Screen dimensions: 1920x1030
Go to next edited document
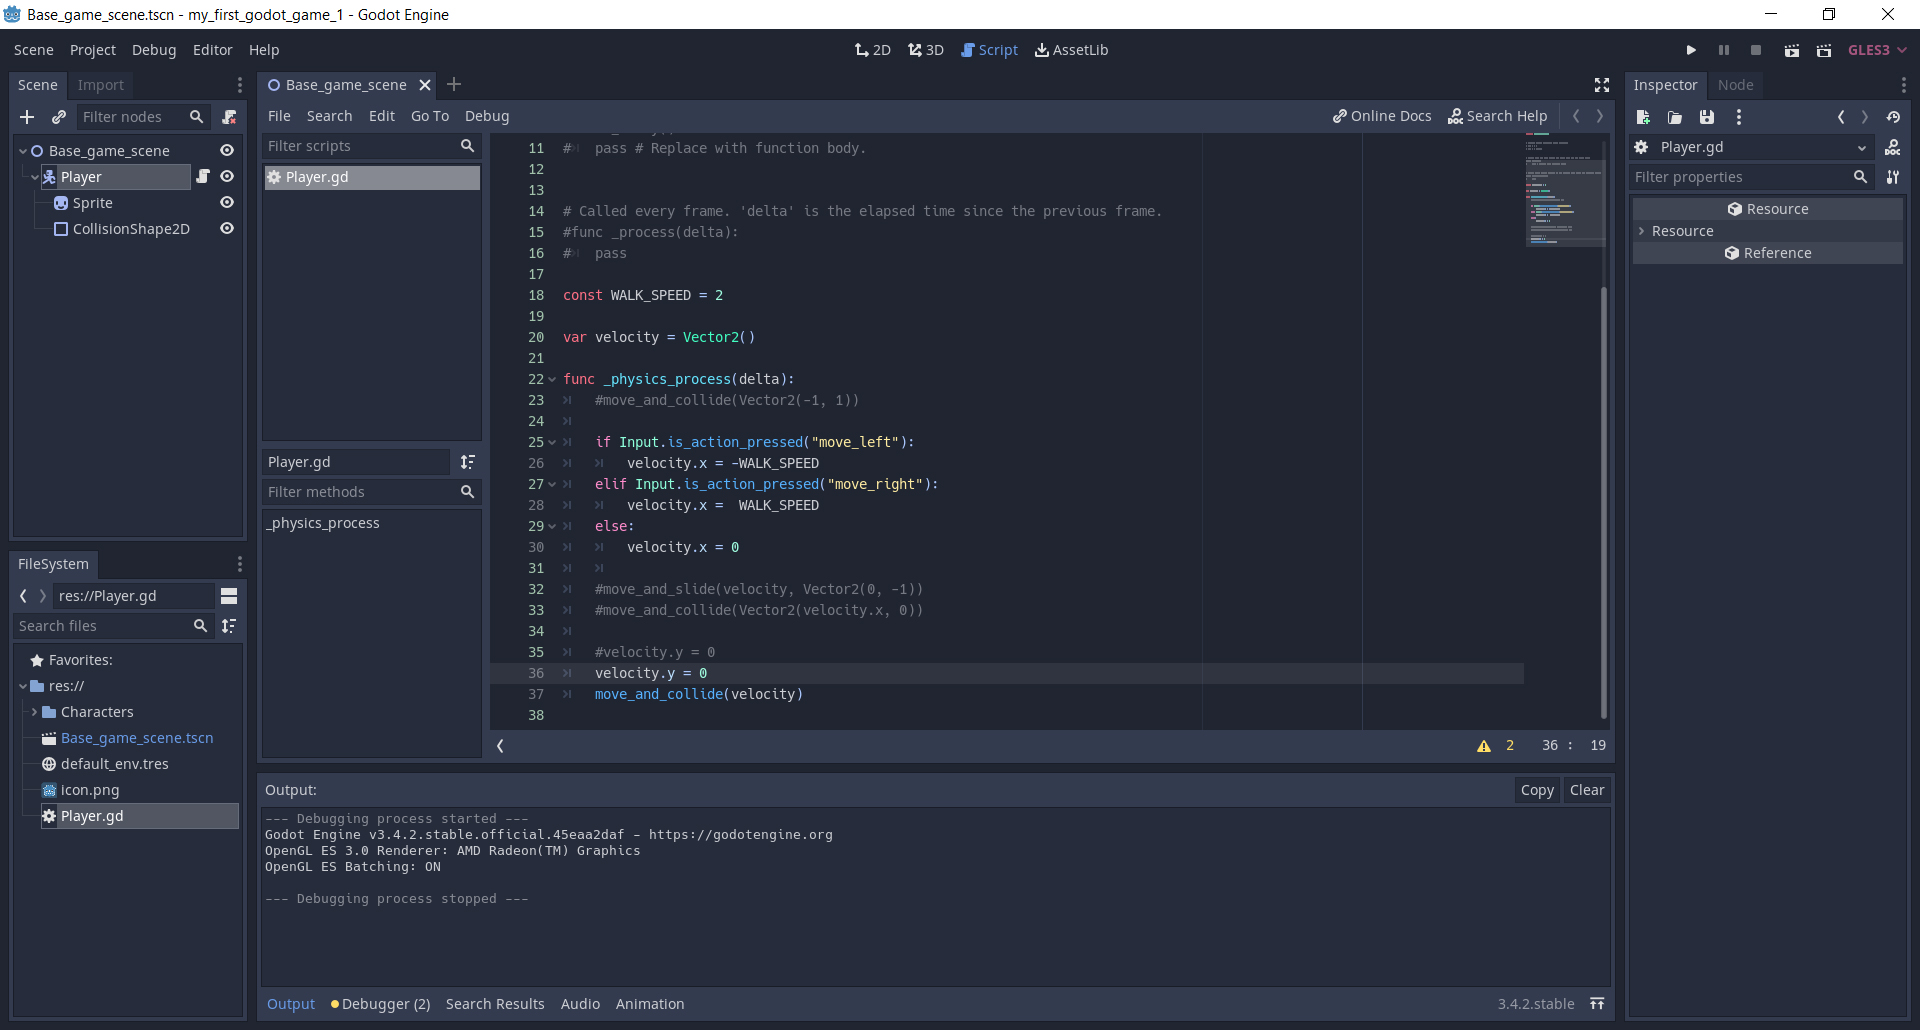[x=1600, y=116]
